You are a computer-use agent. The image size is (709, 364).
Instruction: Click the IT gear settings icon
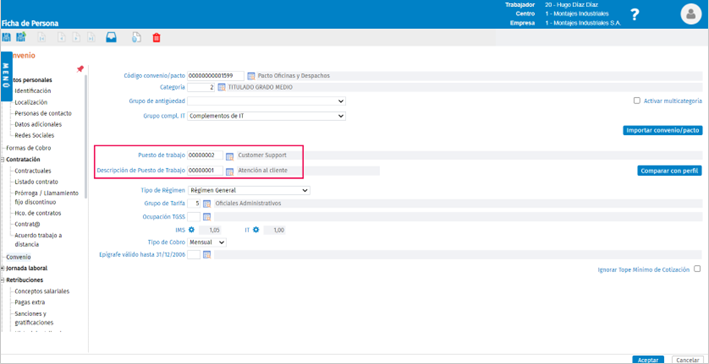[x=256, y=230]
